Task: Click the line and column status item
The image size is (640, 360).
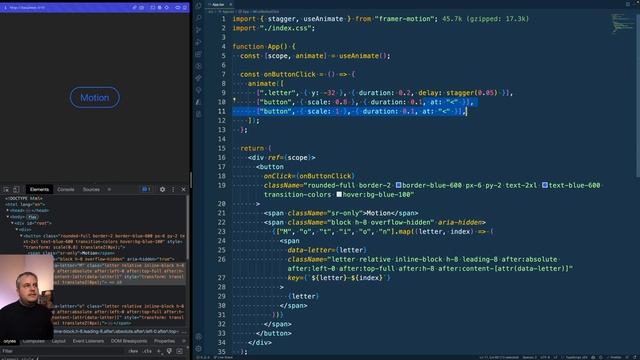Action: pos(499,358)
